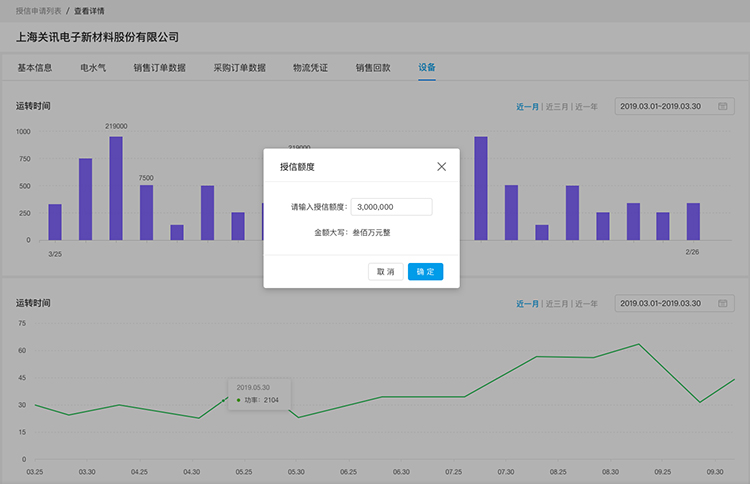
Task: Go to the 采购订单数据 tab
Action: click(x=239, y=69)
